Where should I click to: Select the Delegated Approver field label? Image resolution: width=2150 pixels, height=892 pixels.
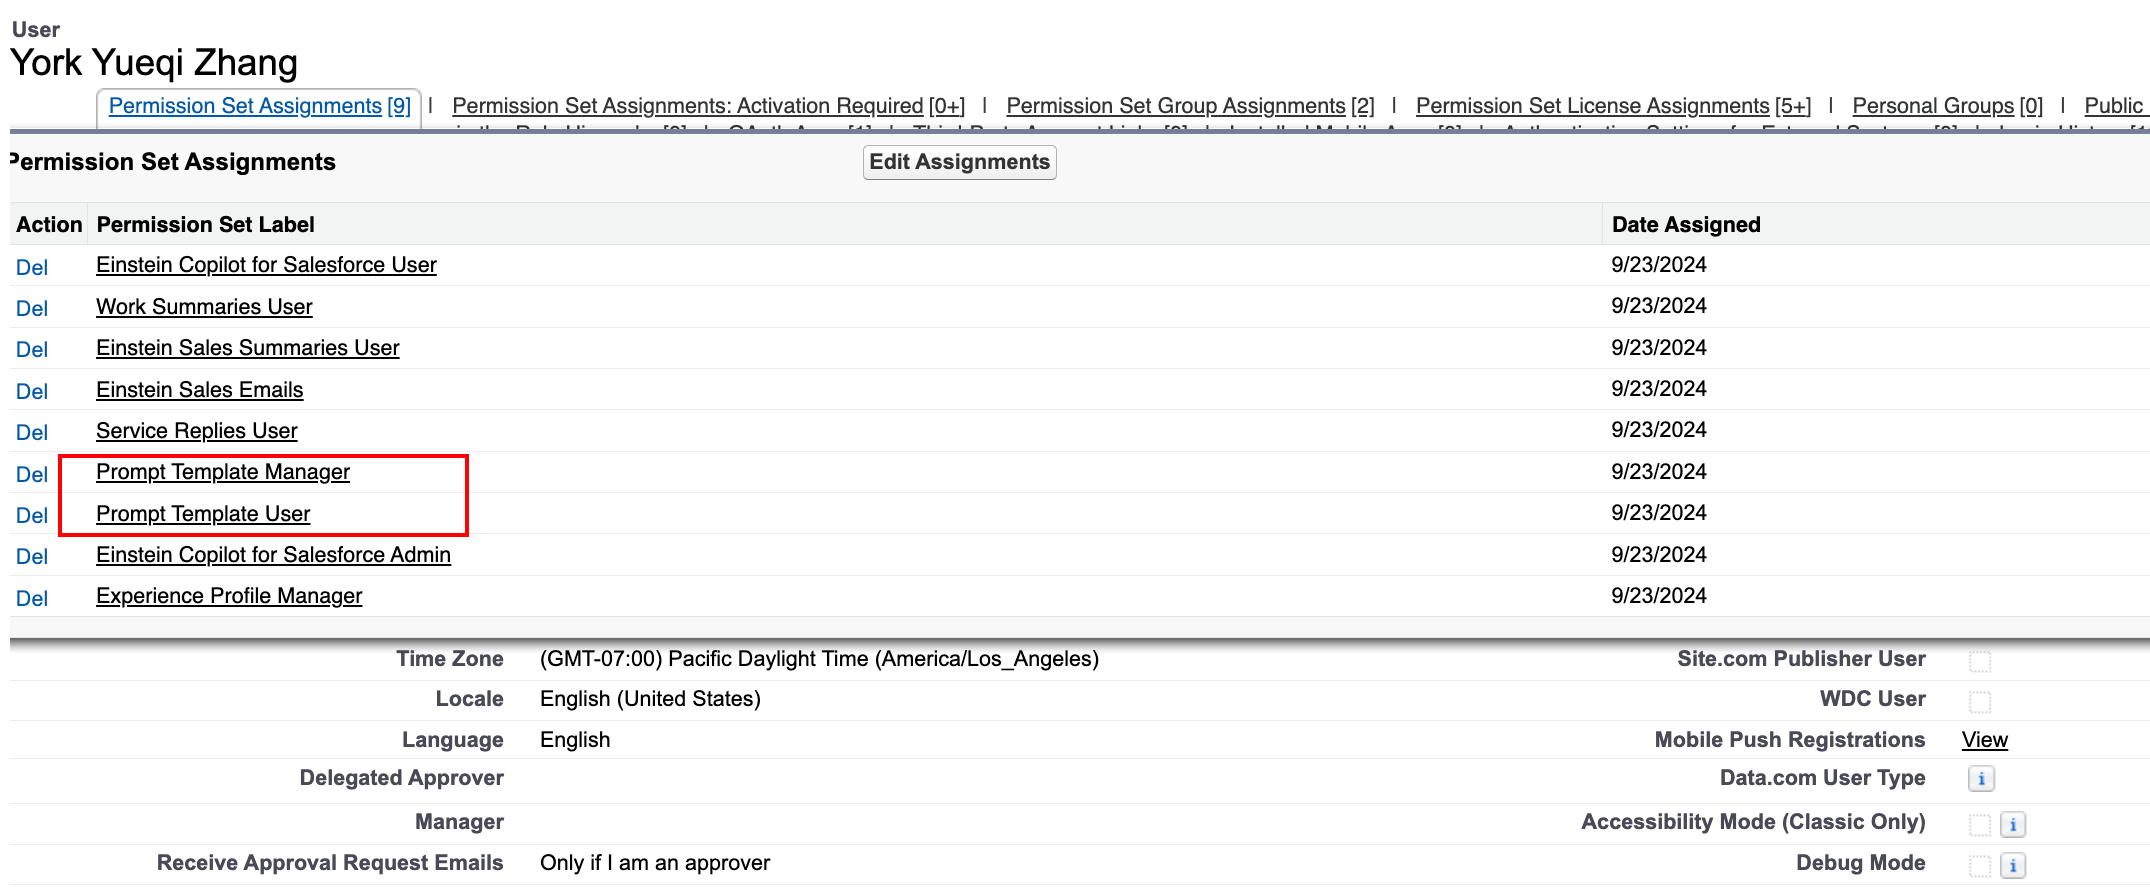pyautogui.click(x=401, y=778)
